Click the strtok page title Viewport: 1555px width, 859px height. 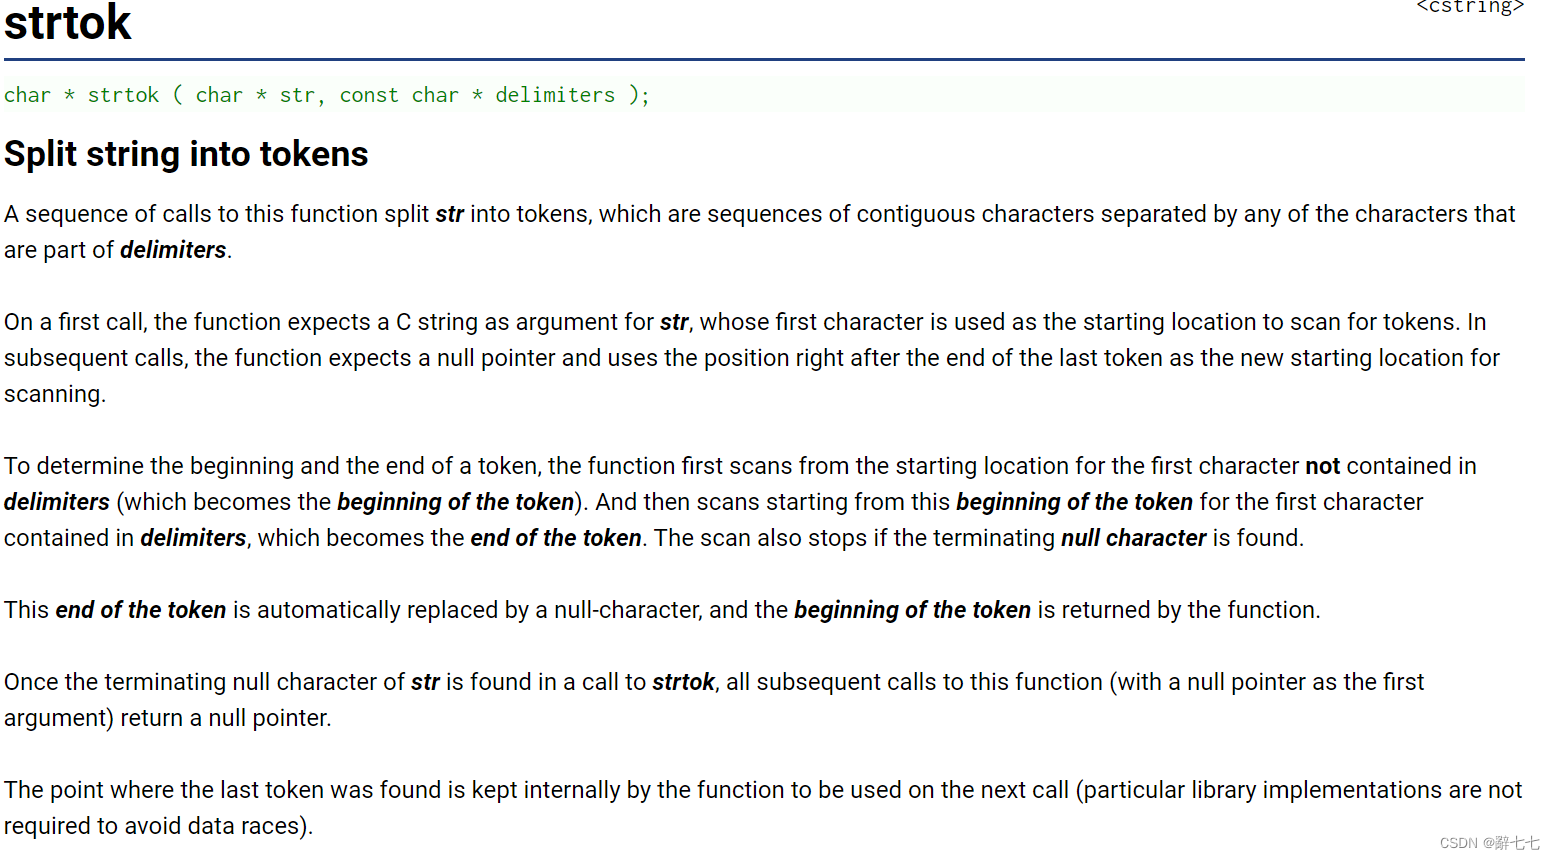(x=67, y=22)
